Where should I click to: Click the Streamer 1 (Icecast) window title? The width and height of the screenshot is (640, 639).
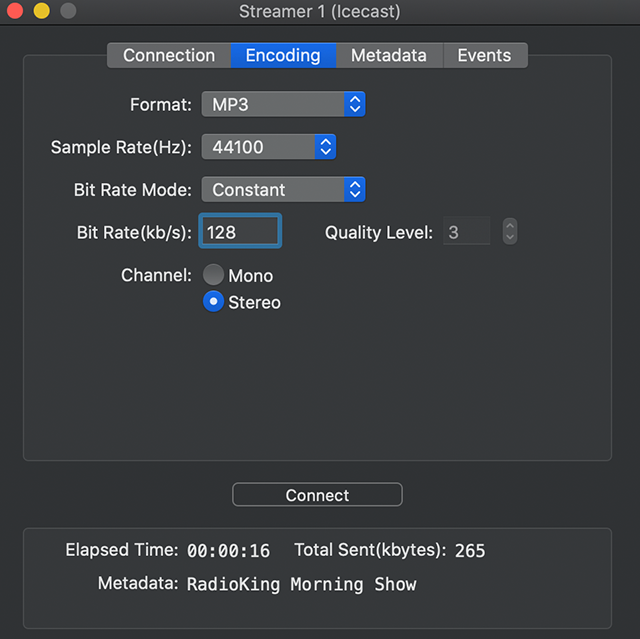pyautogui.click(x=319, y=12)
